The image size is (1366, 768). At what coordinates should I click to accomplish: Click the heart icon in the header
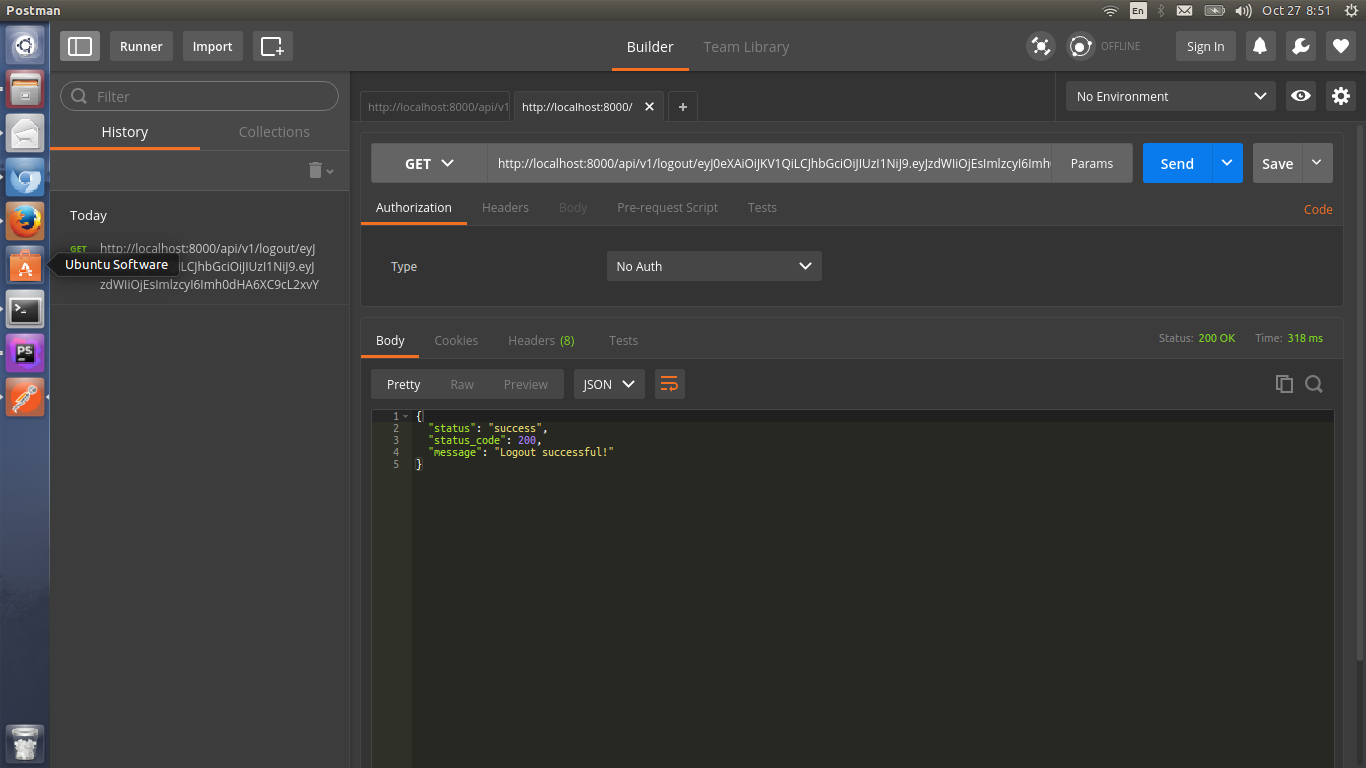(1339, 45)
